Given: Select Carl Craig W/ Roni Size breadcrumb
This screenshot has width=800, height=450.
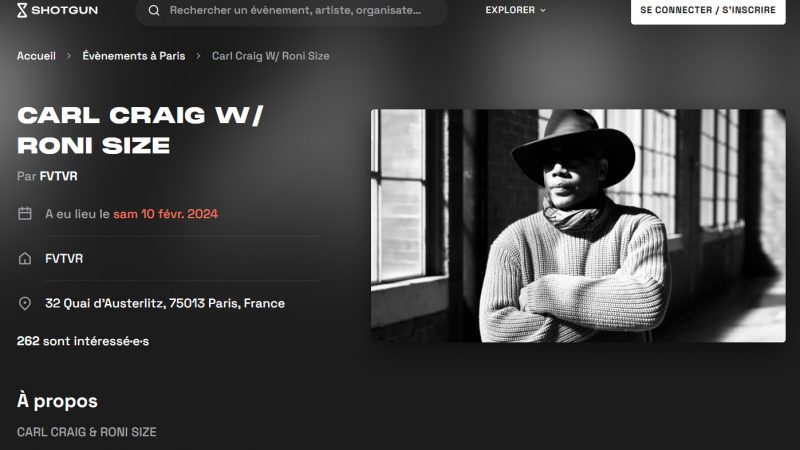Looking at the screenshot, I should tap(270, 56).
